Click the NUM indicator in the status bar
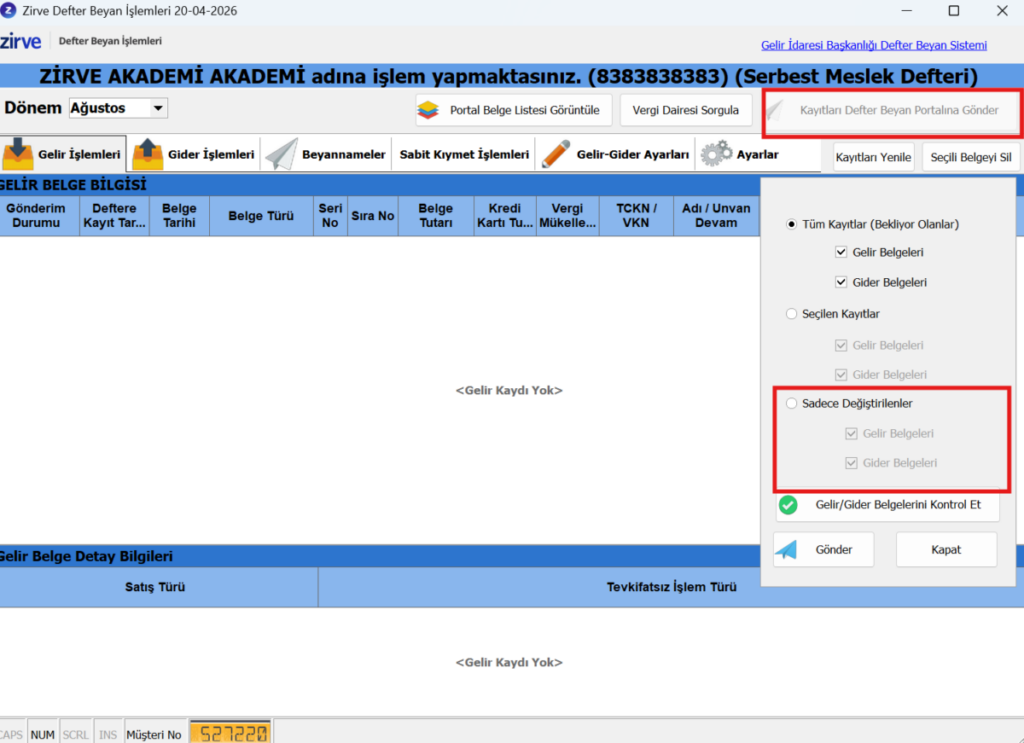 click(42, 735)
